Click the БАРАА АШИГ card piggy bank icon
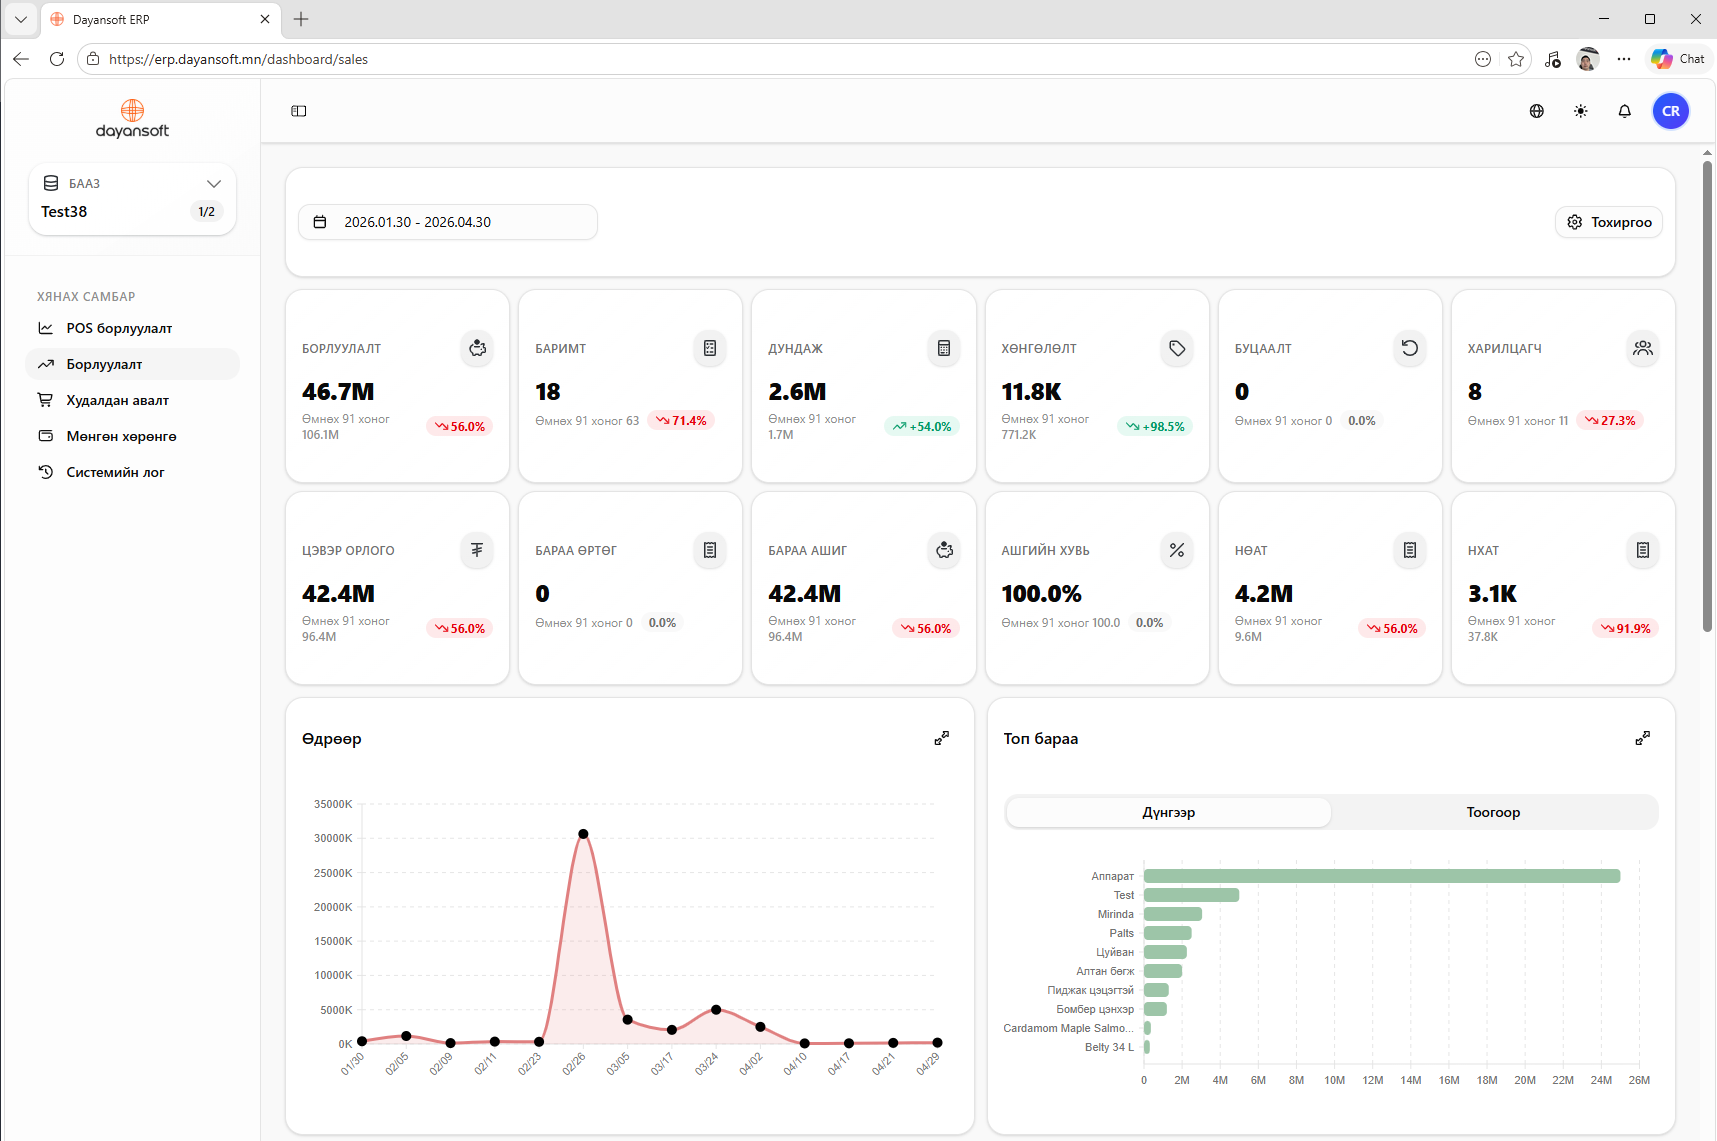The width and height of the screenshot is (1717, 1141). (x=943, y=550)
